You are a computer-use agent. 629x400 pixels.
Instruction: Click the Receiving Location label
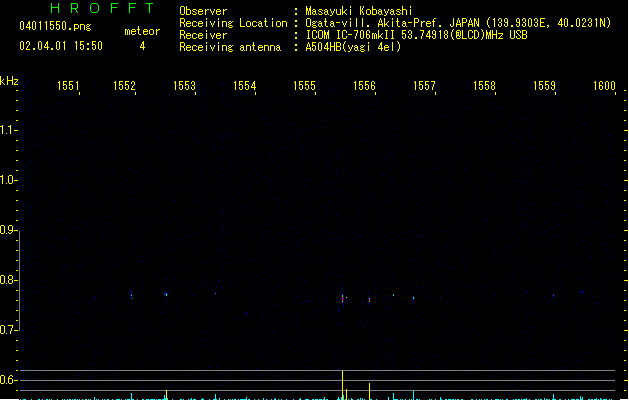(233, 23)
